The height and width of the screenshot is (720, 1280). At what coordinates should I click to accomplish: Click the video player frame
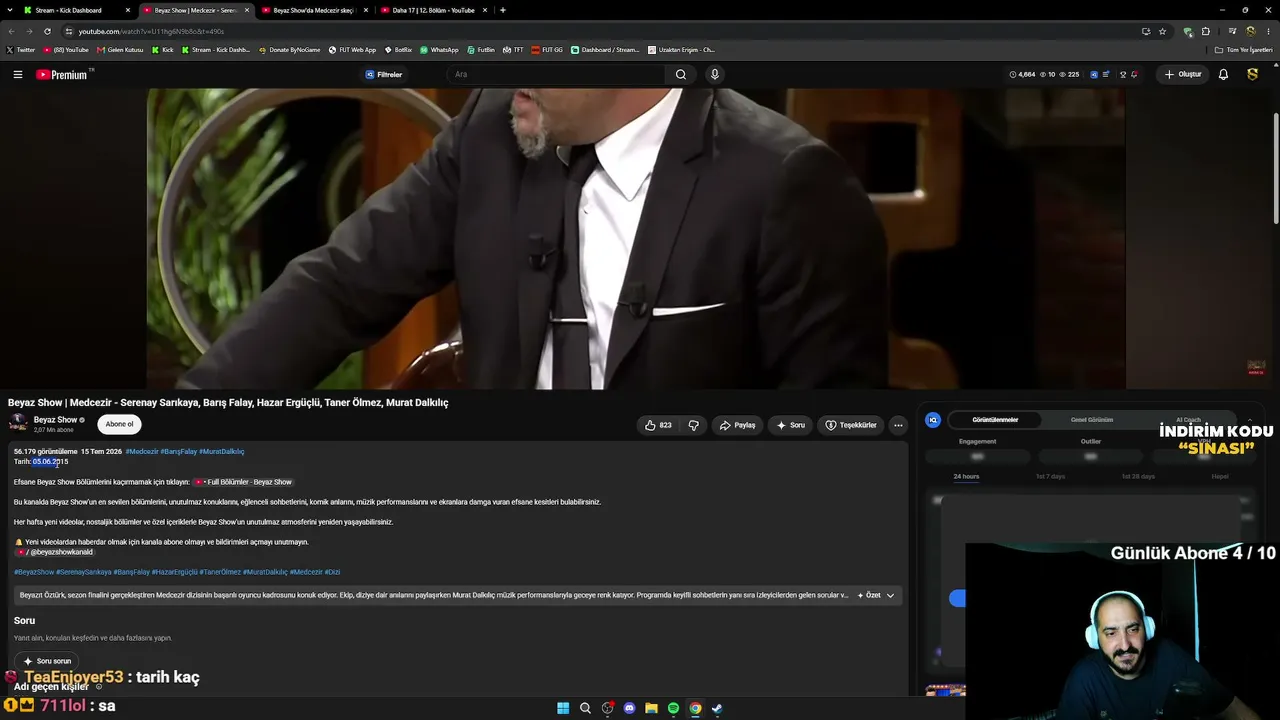coord(636,238)
